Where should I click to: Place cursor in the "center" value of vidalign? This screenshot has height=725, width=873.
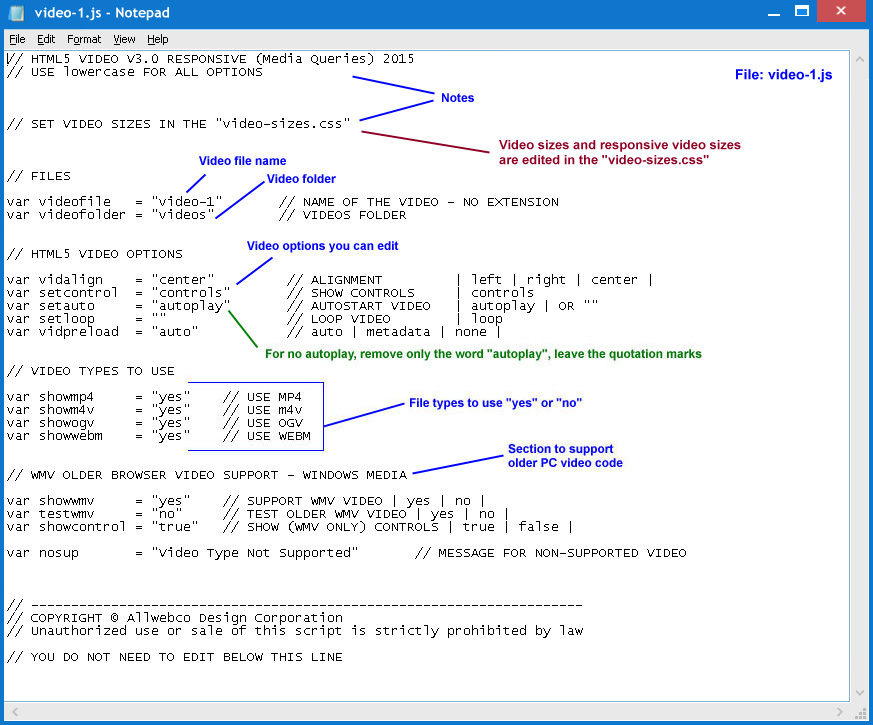pyautogui.click(x=183, y=280)
